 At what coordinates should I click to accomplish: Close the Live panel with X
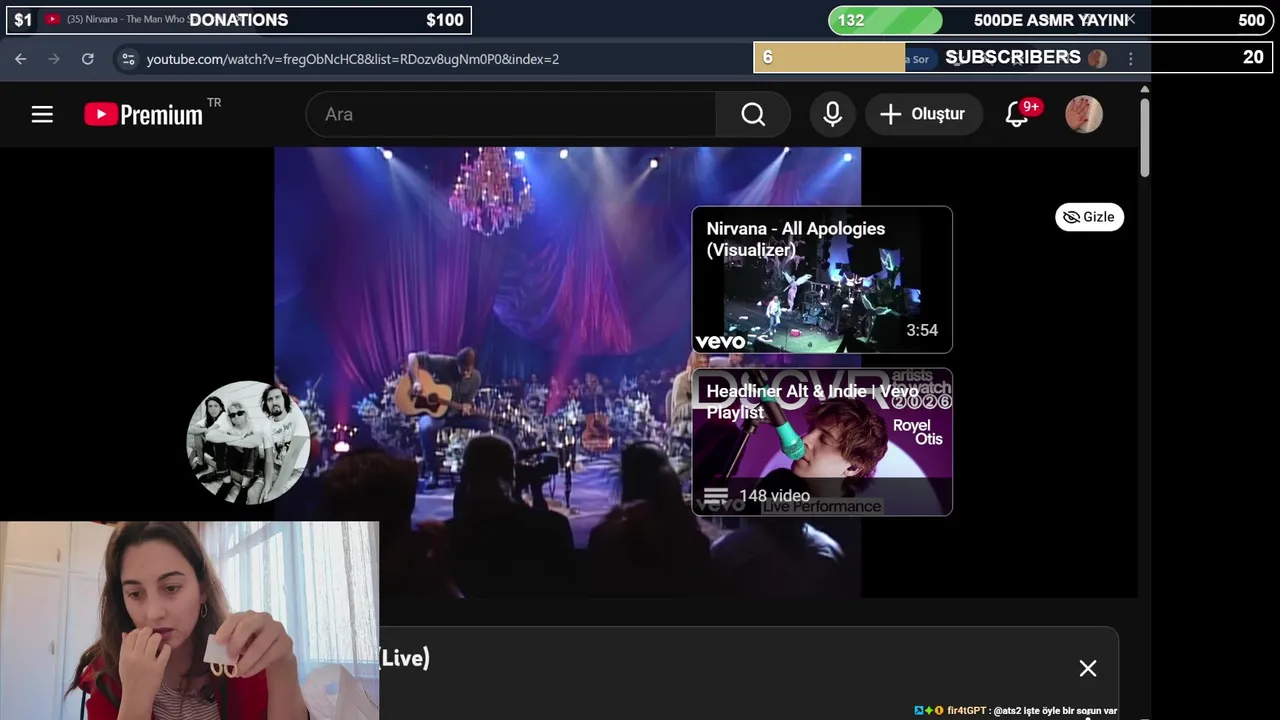tap(1088, 668)
